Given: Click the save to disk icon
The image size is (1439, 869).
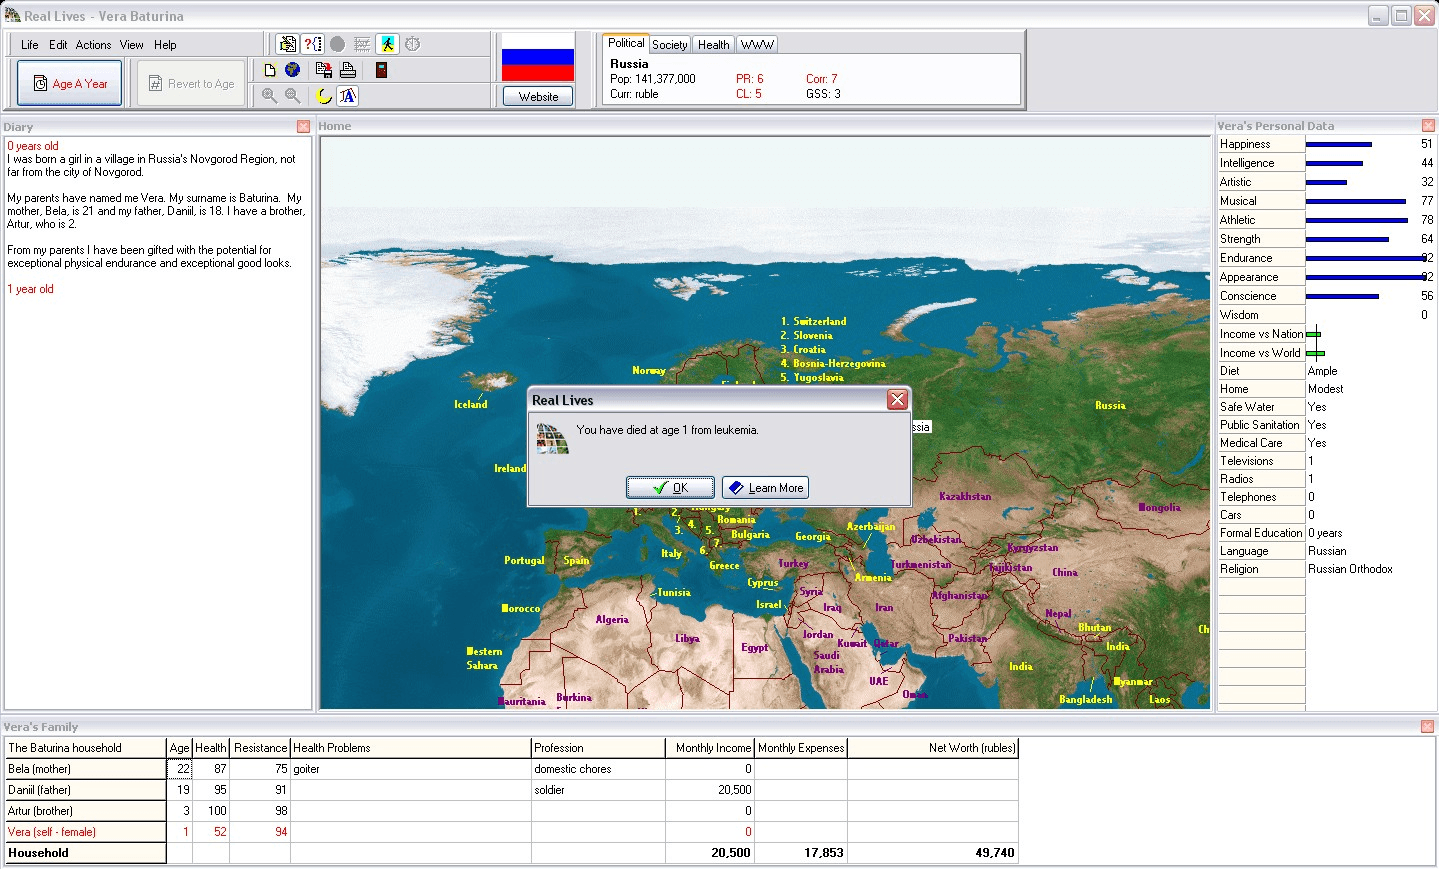Looking at the screenshot, I should click(324, 70).
